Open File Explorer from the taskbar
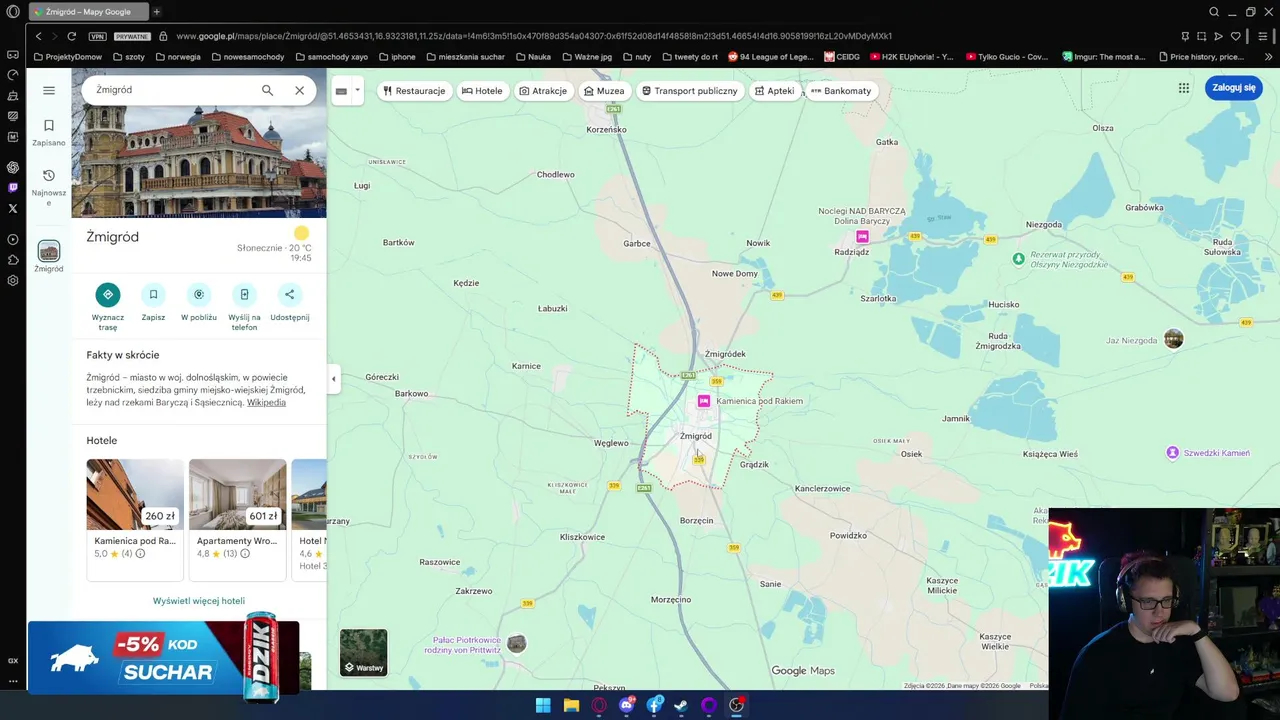 [571, 705]
